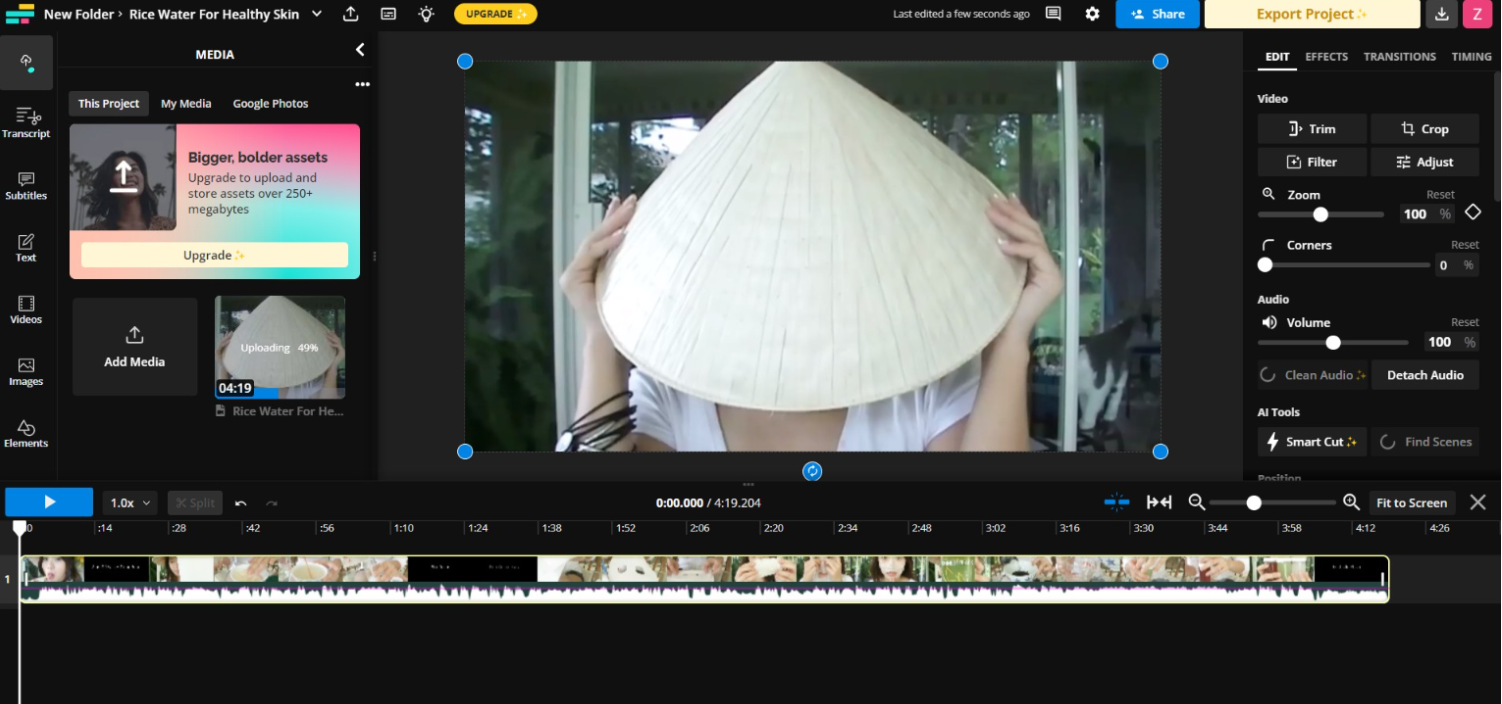Click the fit-width arrows timeline icon
This screenshot has width=1502, height=704.
tap(1159, 502)
